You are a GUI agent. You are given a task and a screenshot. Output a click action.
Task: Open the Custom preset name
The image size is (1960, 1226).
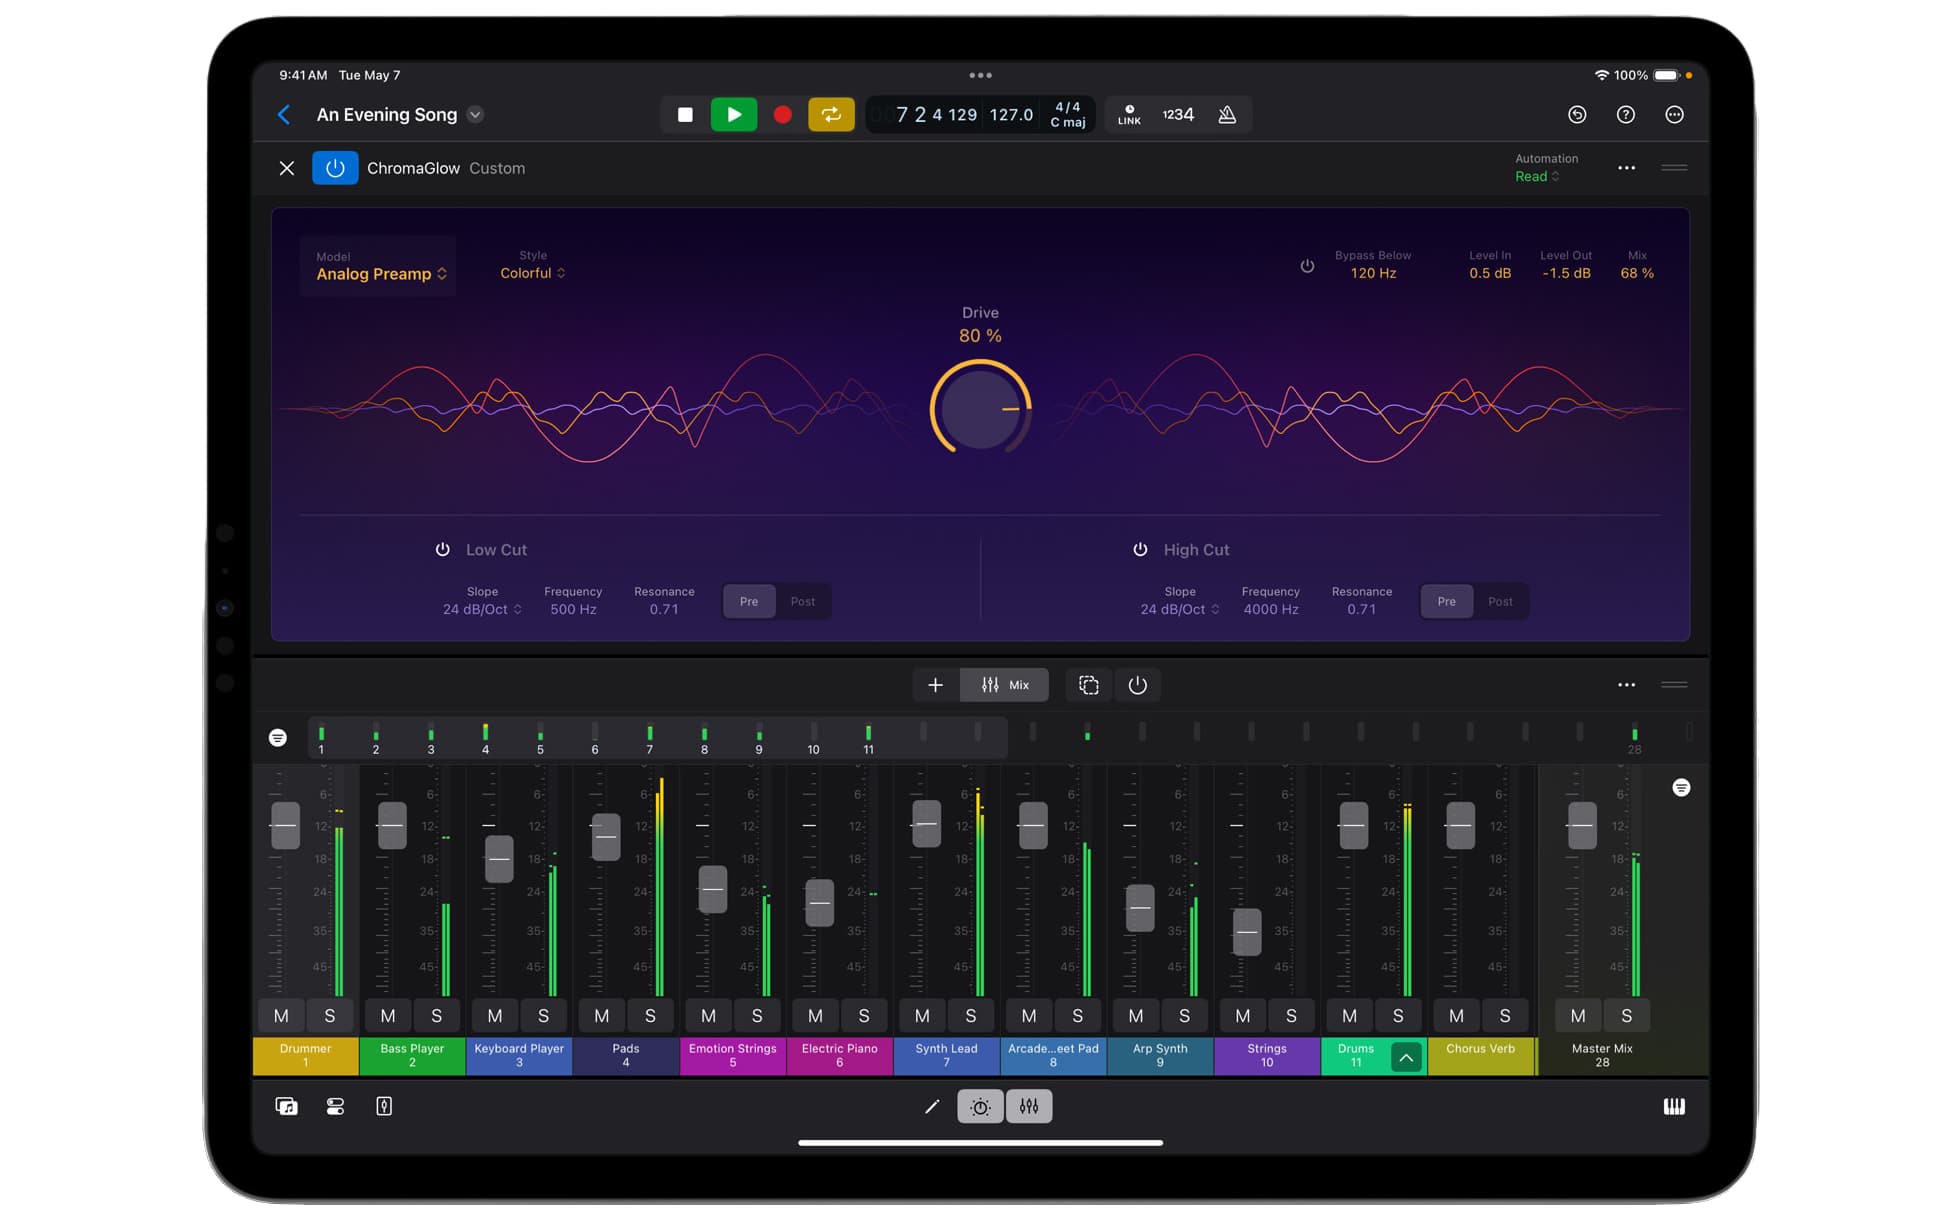(x=497, y=168)
